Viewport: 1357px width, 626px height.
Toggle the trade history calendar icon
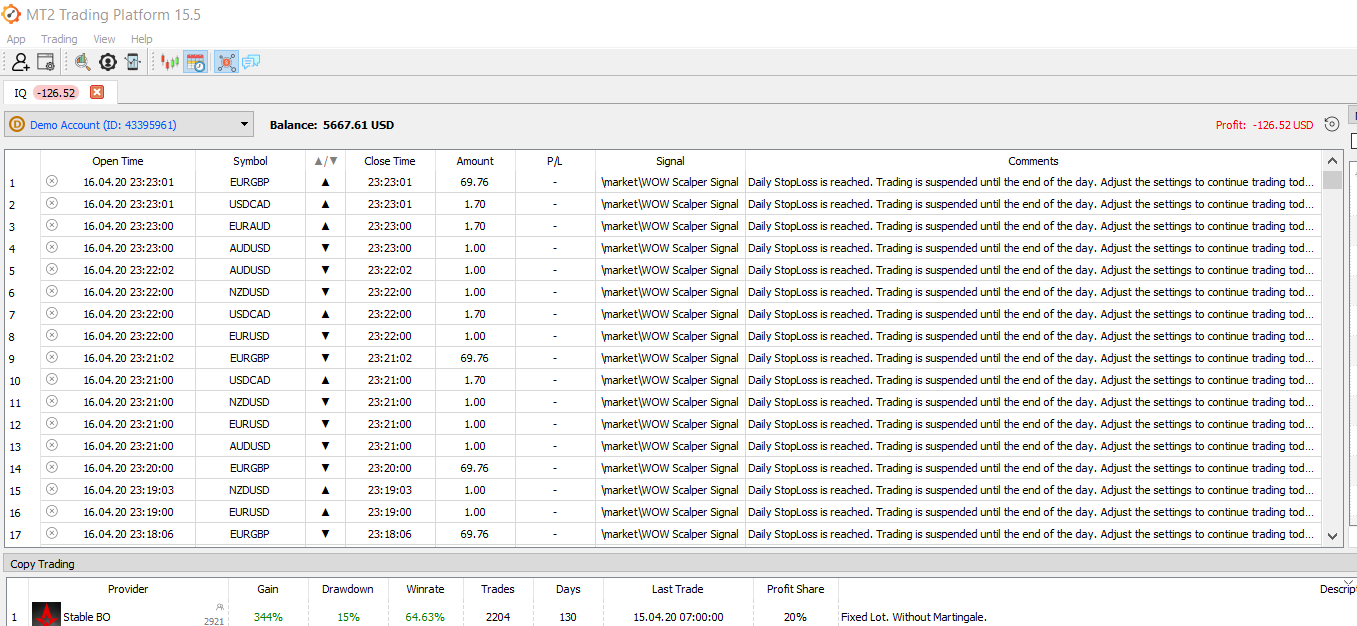click(x=196, y=62)
